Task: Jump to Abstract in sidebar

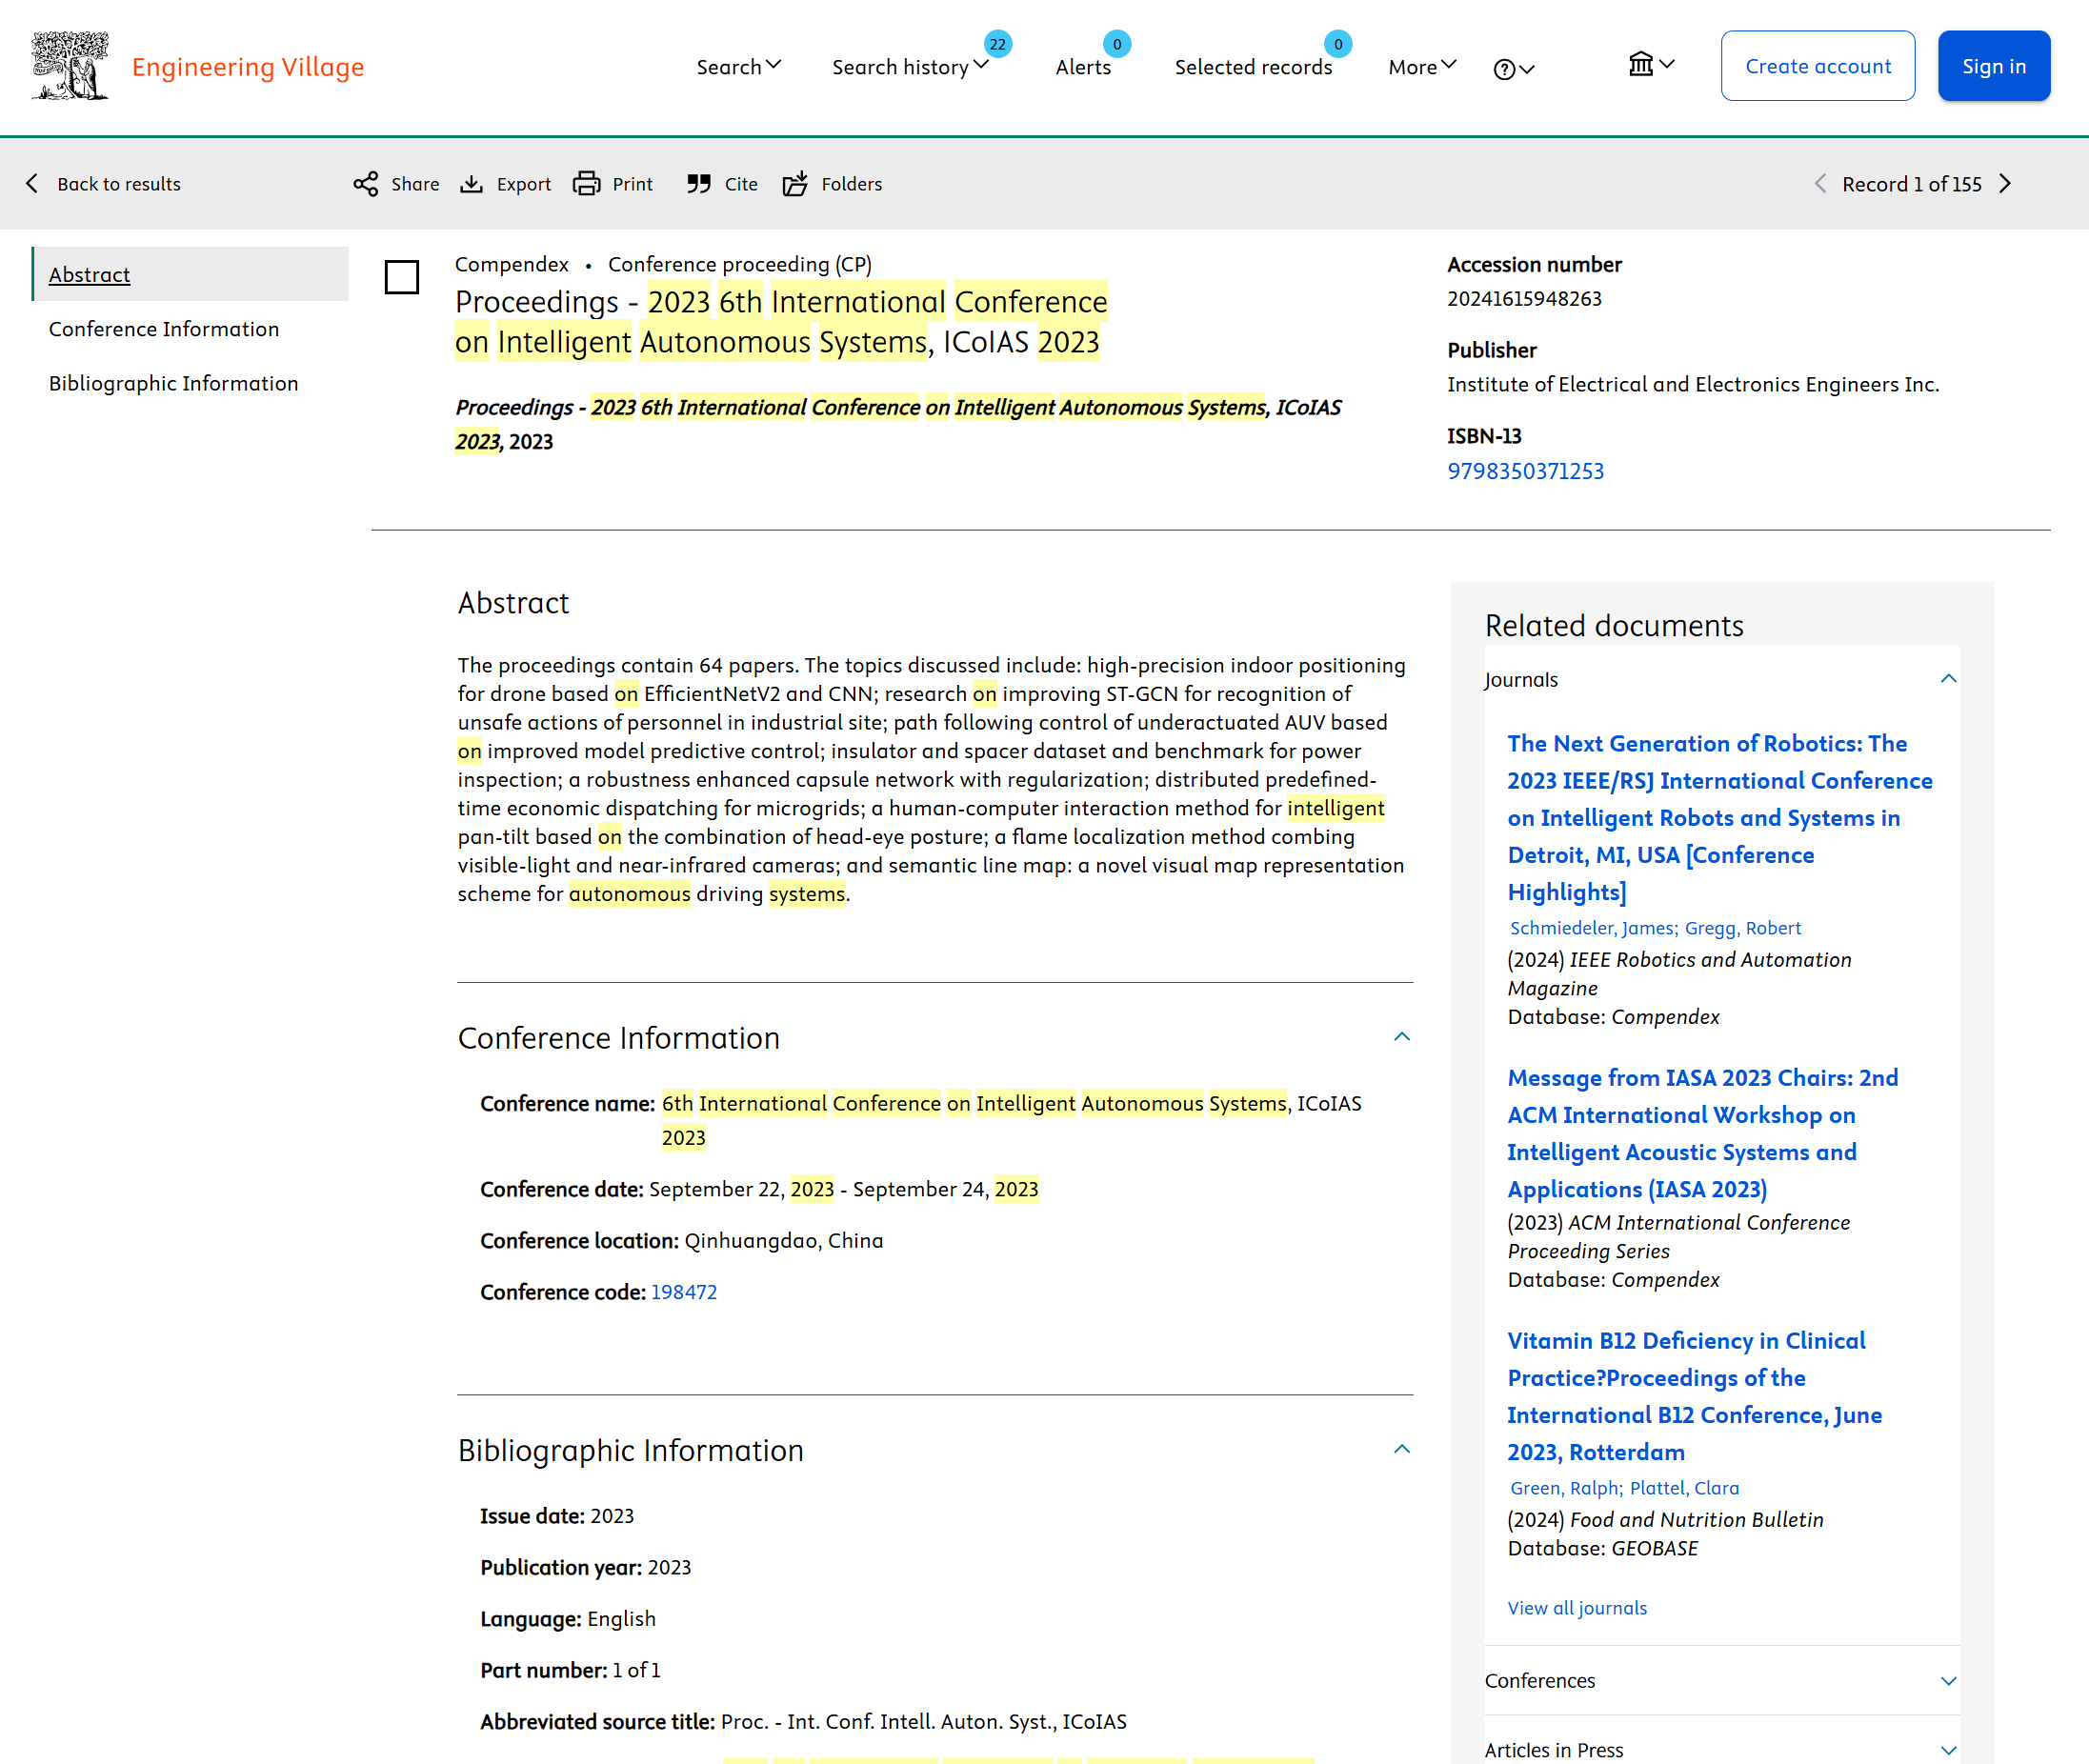Action: coord(89,274)
